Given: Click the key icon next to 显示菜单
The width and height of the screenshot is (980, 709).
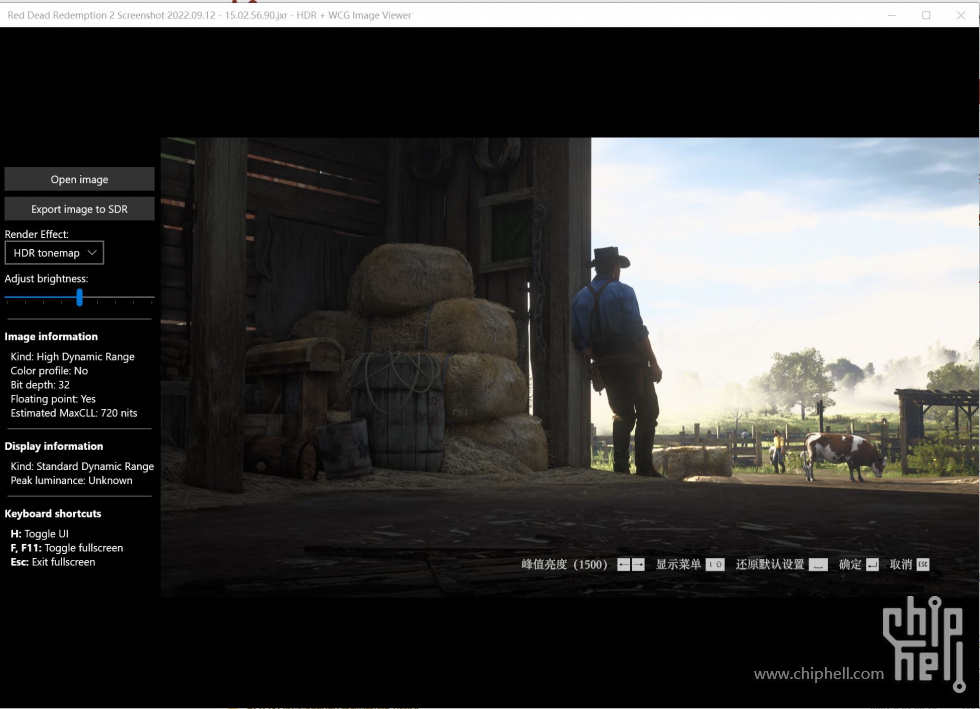Looking at the screenshot, I should [715, 565].
